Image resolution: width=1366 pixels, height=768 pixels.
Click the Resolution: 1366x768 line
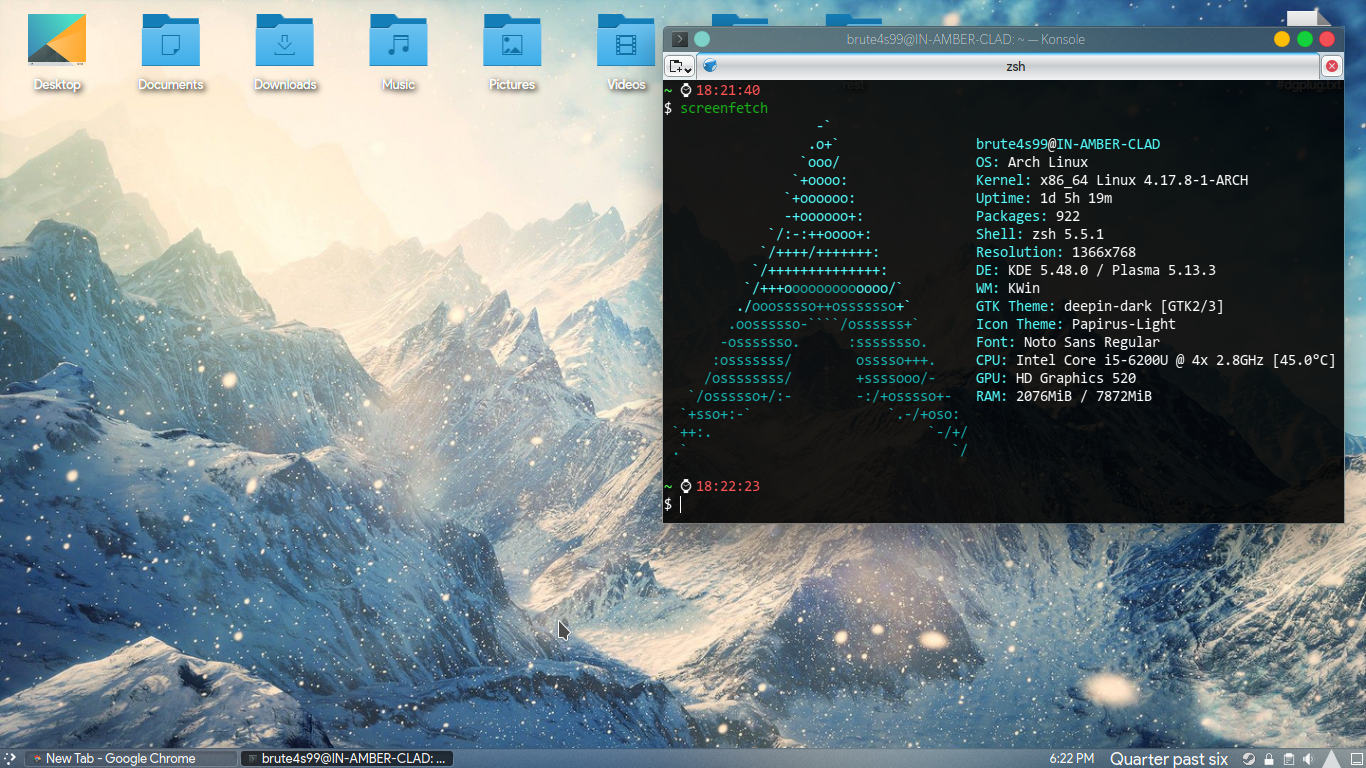click(1056, 252)
